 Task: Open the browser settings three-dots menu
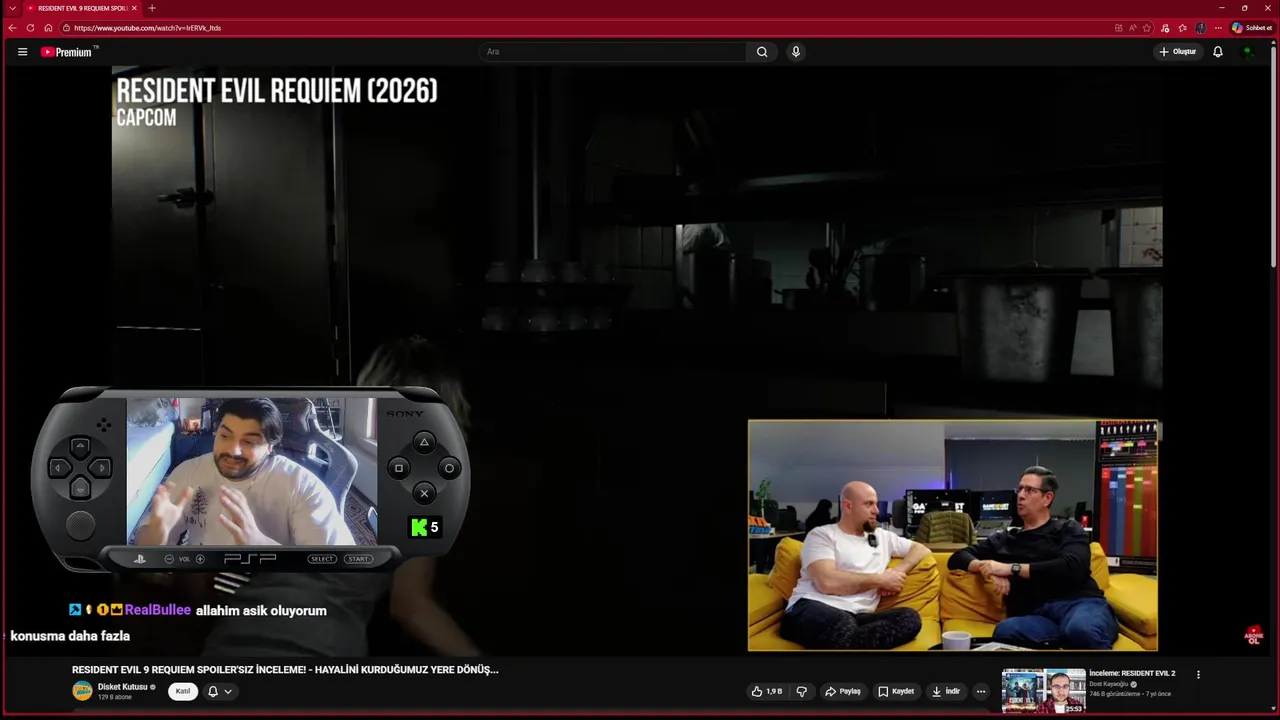[x=1218, y=28]
